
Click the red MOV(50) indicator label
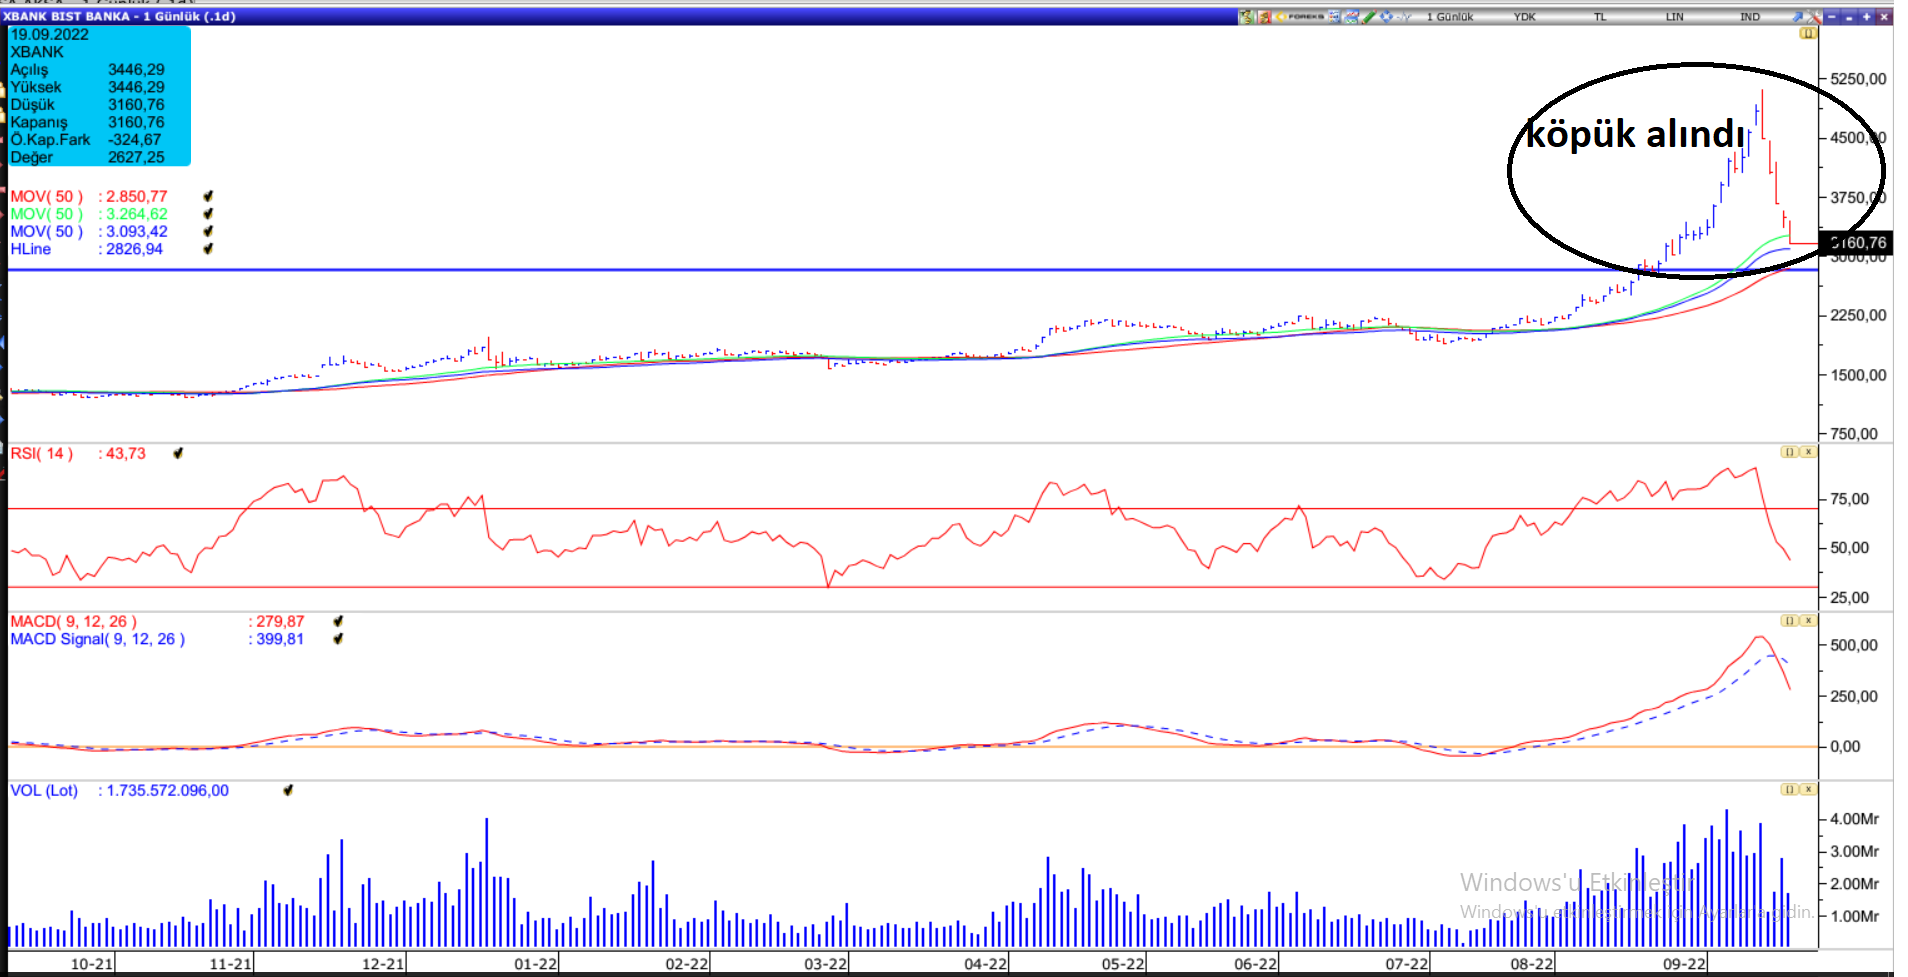click(47, 196)
